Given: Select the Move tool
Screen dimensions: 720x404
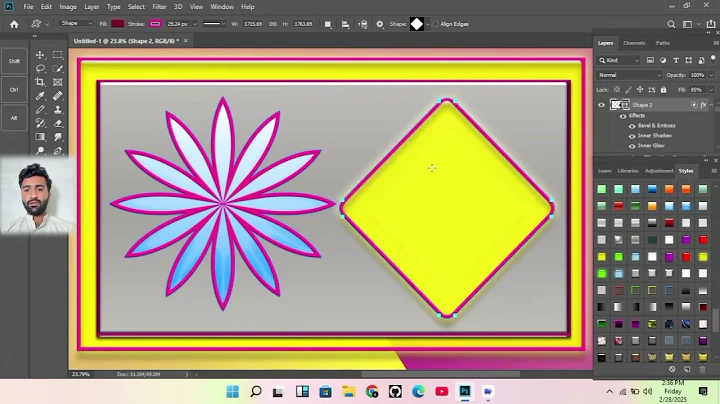Looking at the screenshot, I should pos(40,55).
